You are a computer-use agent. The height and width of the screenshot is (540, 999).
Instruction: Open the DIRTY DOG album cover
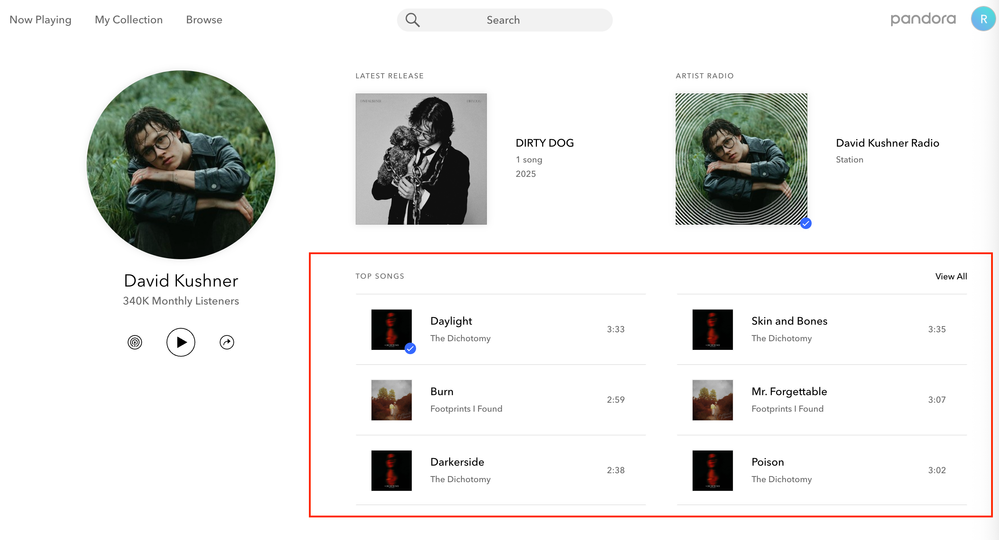tap(421, 159)
